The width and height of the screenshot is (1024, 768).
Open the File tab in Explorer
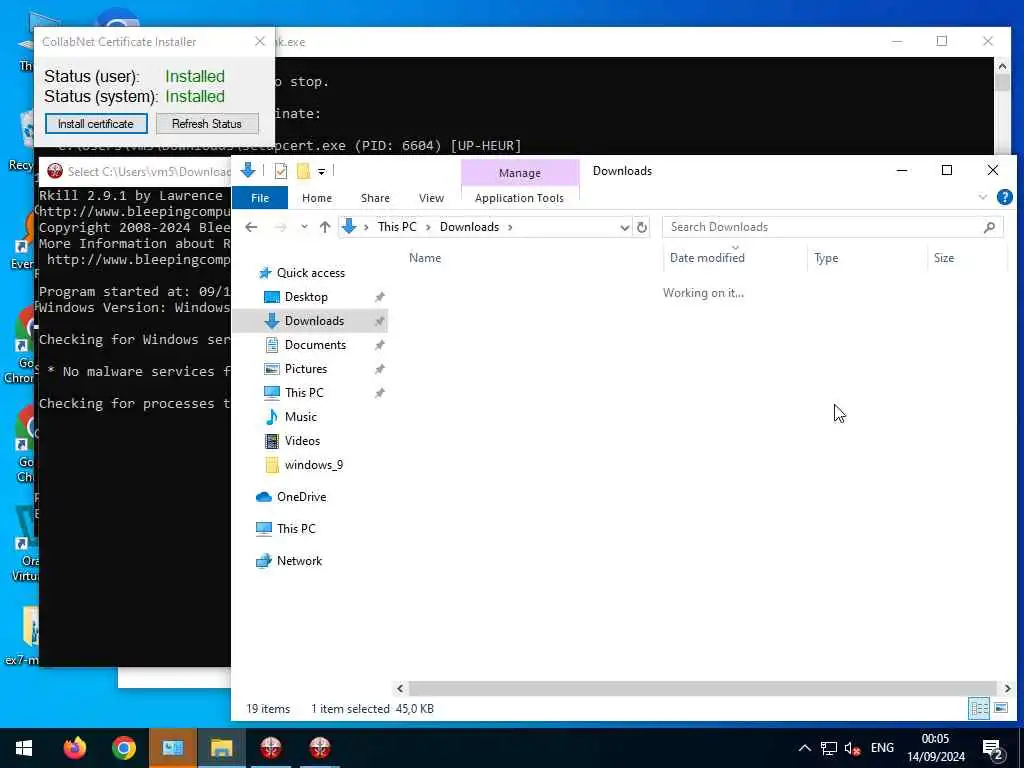click(260, 198)
